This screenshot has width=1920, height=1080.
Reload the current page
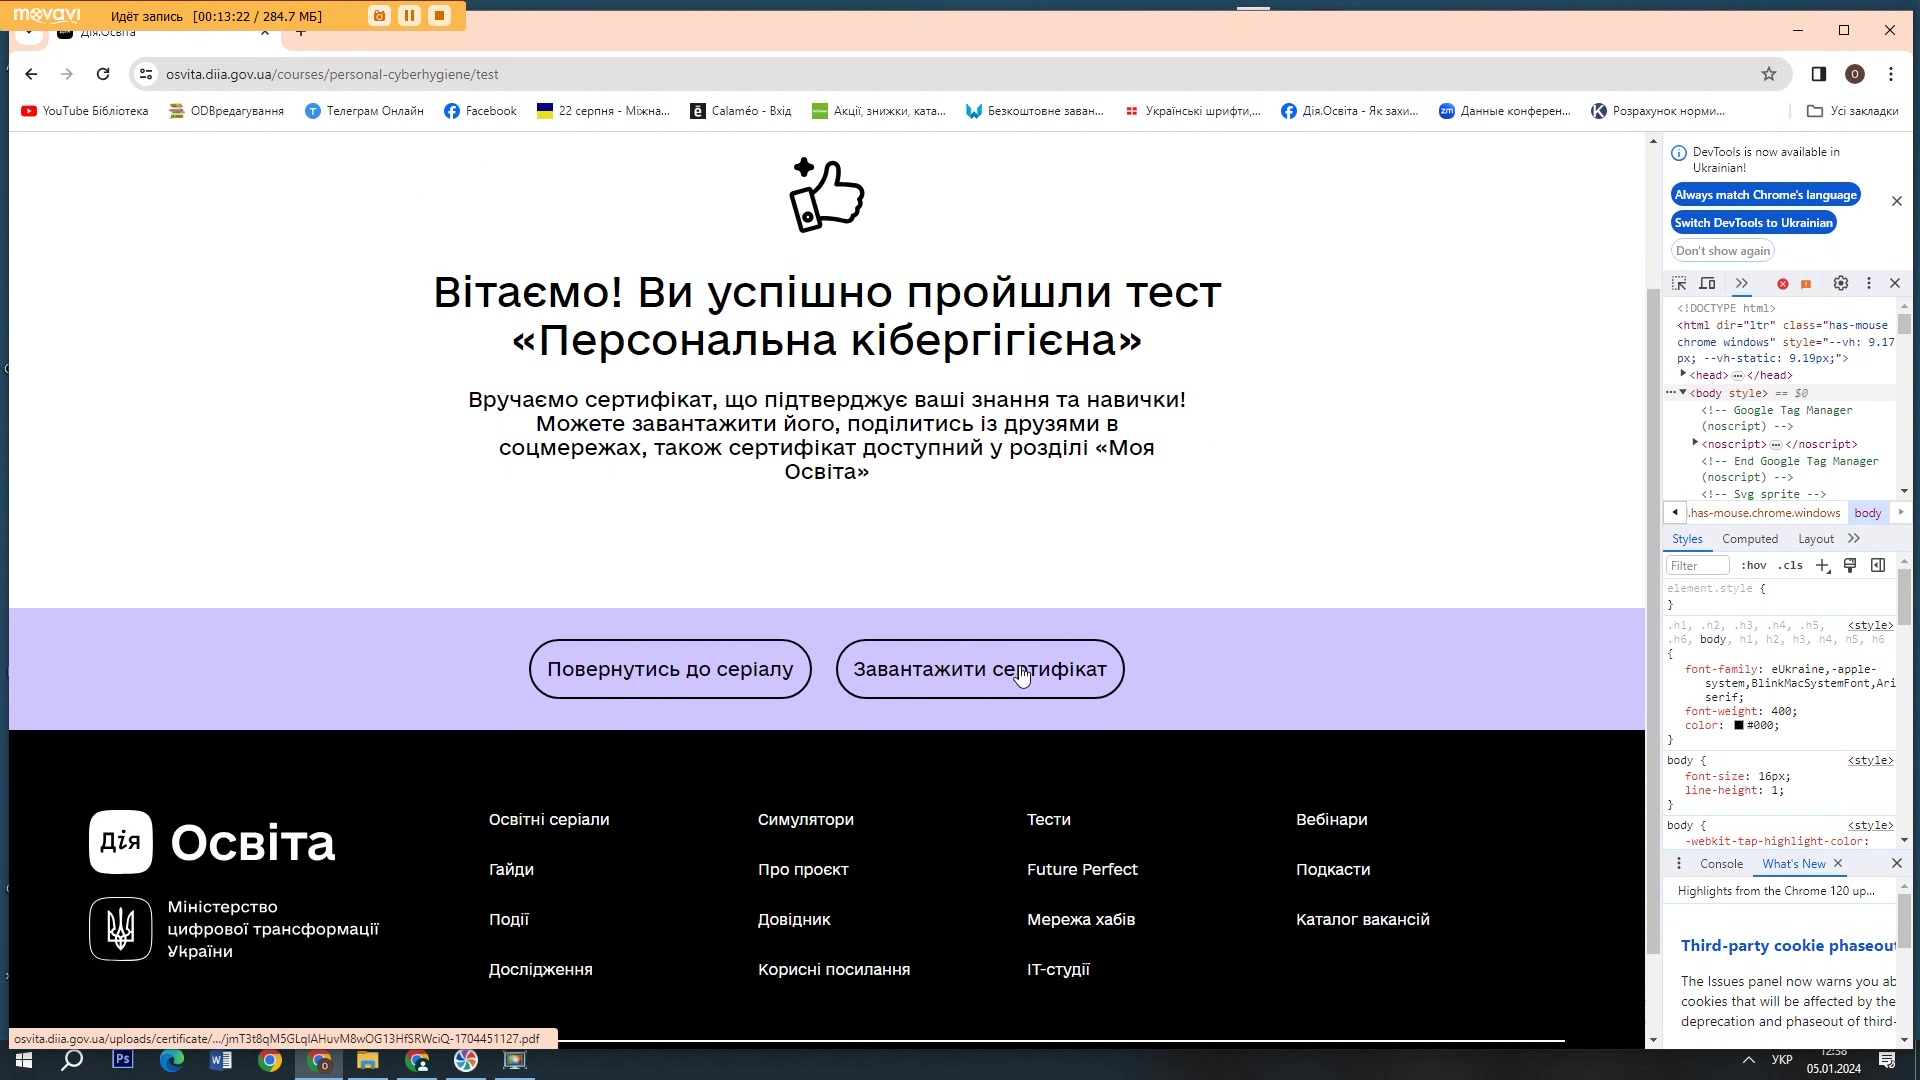(103, 74)
